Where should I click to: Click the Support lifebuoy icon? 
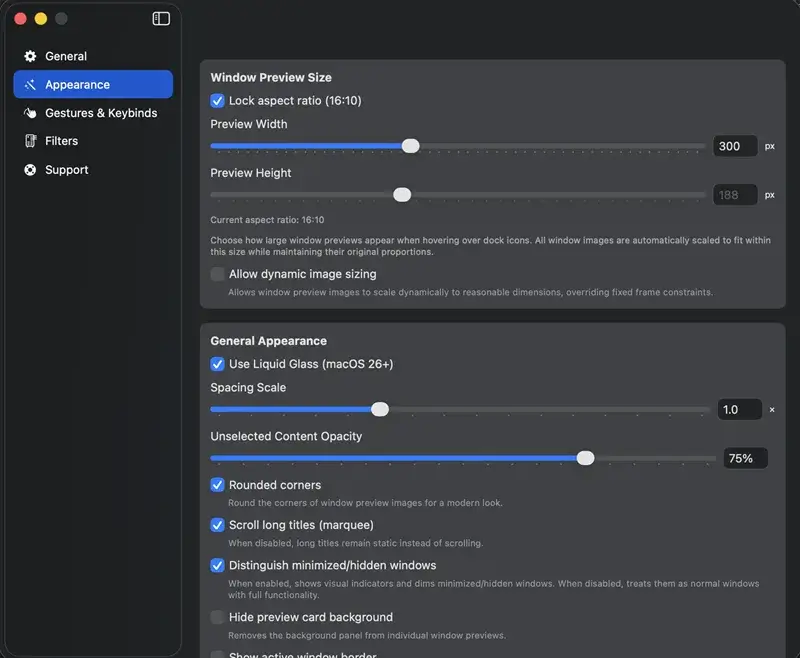point(30,170)
